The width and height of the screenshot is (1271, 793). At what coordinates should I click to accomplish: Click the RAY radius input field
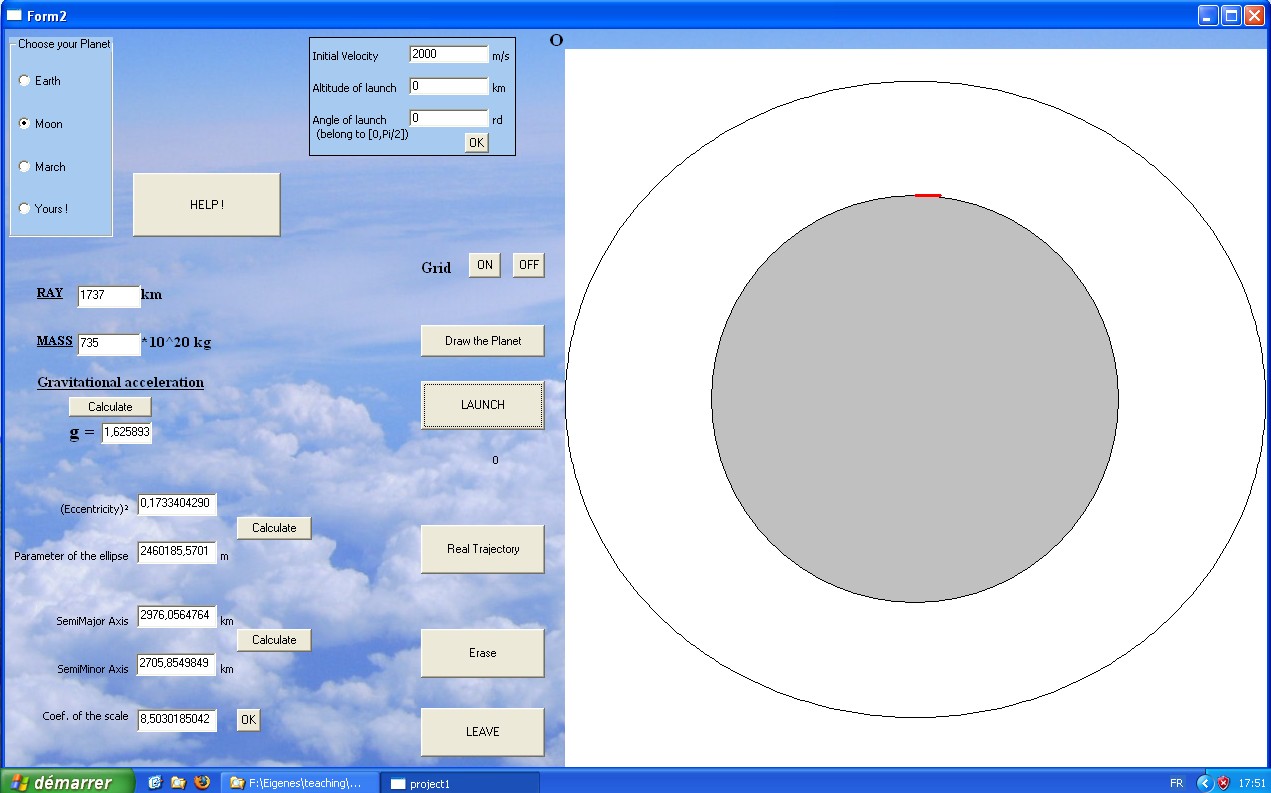(x=109, y=296)
